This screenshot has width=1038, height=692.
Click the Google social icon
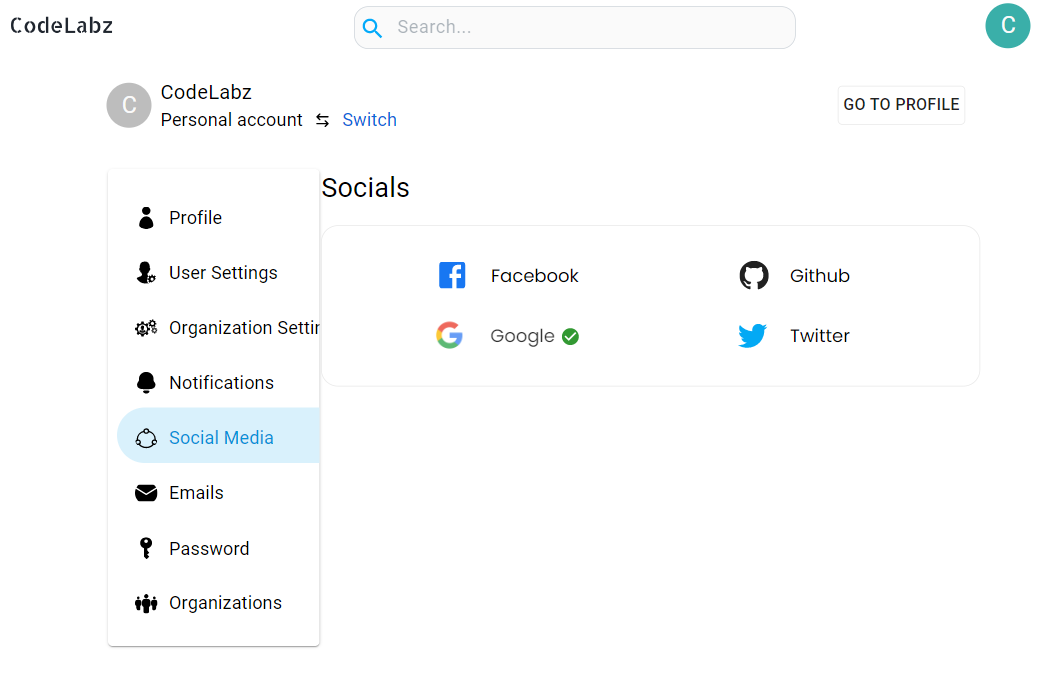[x=450, y=335]
